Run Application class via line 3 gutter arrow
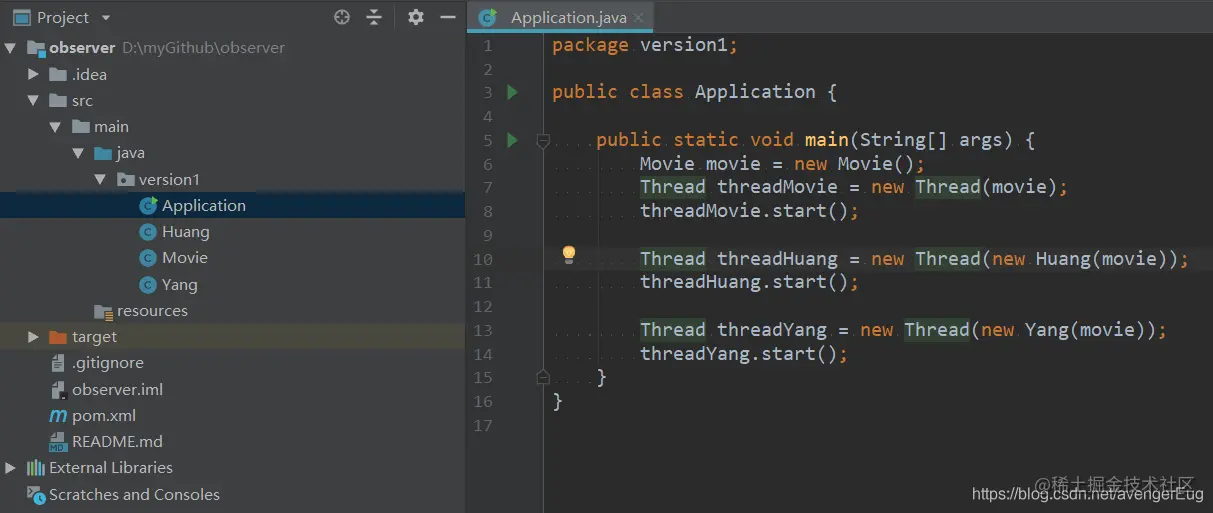This screenshot has width=1213, height=513. coord(513,92)
